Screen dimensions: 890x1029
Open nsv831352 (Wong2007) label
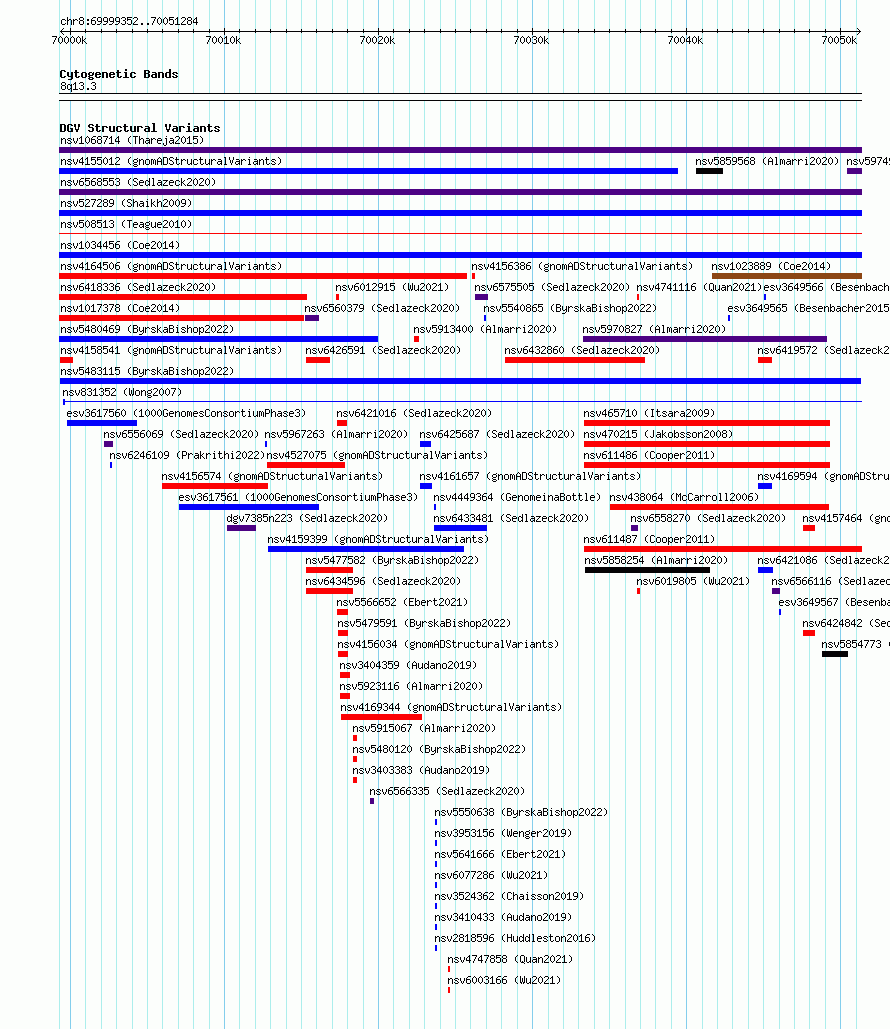[122, 392]
